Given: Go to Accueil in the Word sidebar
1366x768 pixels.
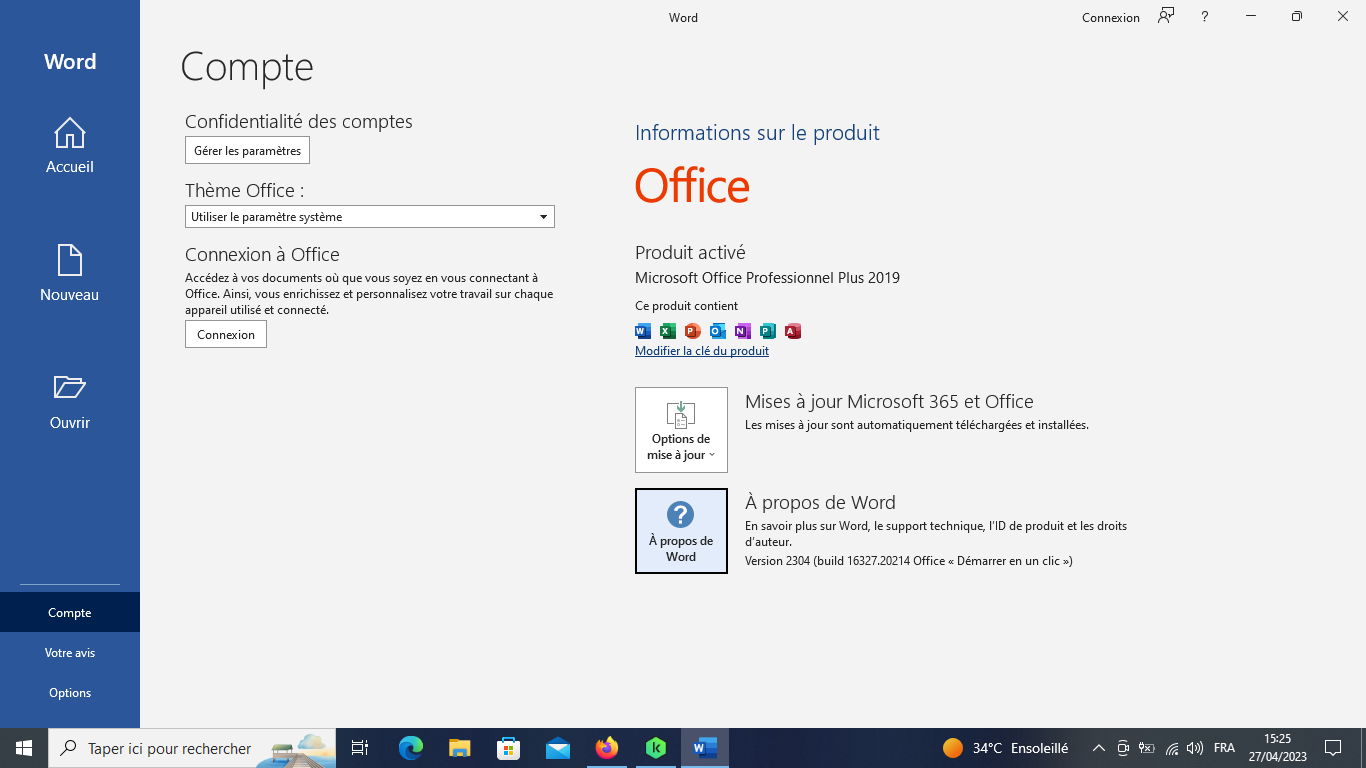Looking at the screenshot, I should tap(70, 146).
